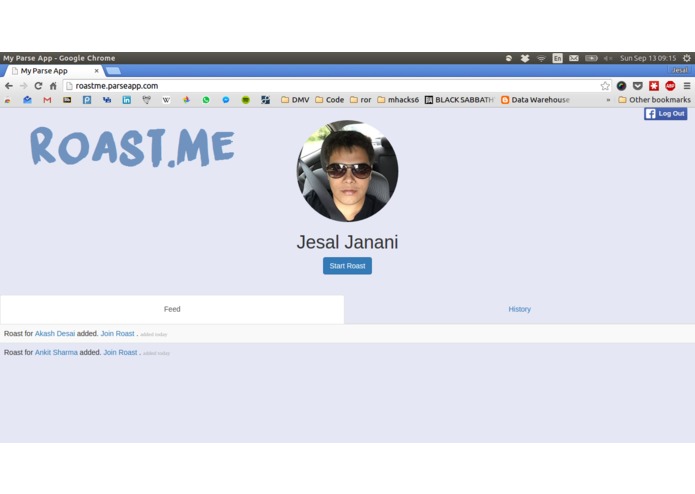Join Roast for Akash Desai

pyautogui.click(x=117, y=334)
